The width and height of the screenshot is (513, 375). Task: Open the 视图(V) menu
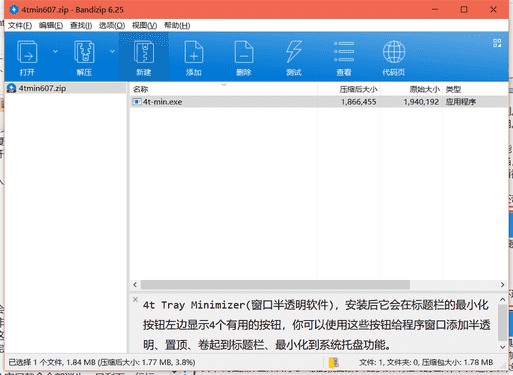[x=144, y=26]
